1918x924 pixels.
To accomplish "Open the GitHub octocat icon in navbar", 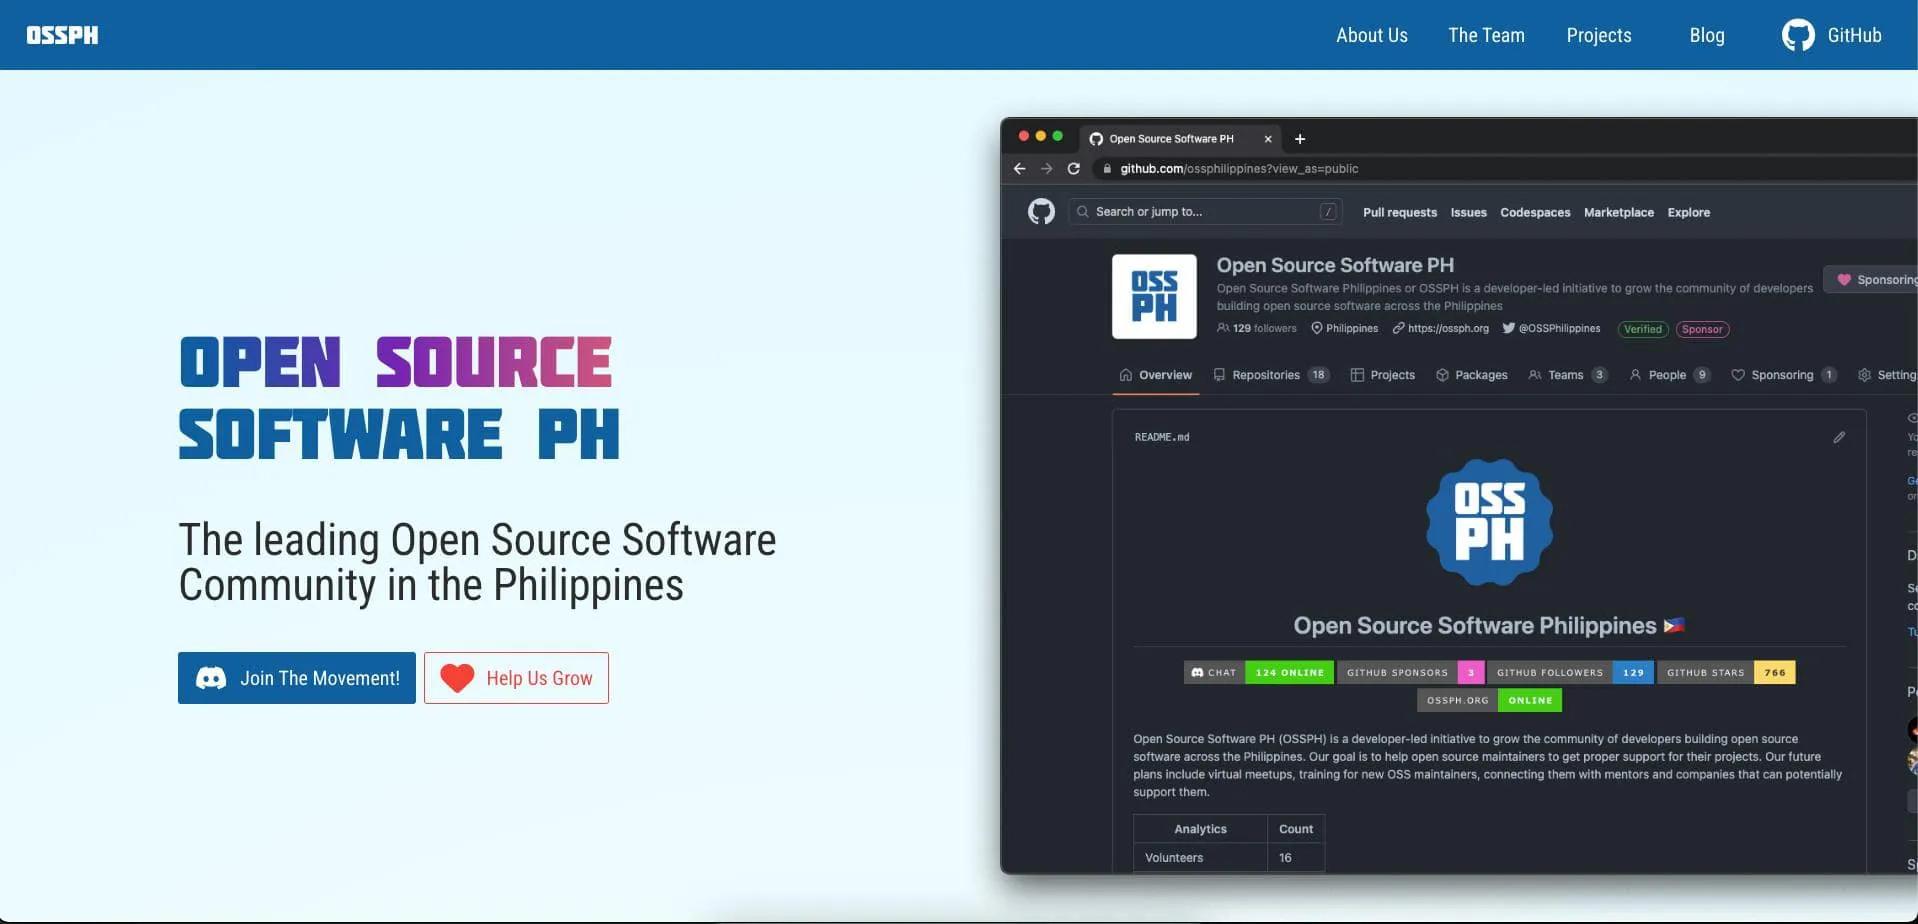I will pyautogui.click(x=1798, y=35).
